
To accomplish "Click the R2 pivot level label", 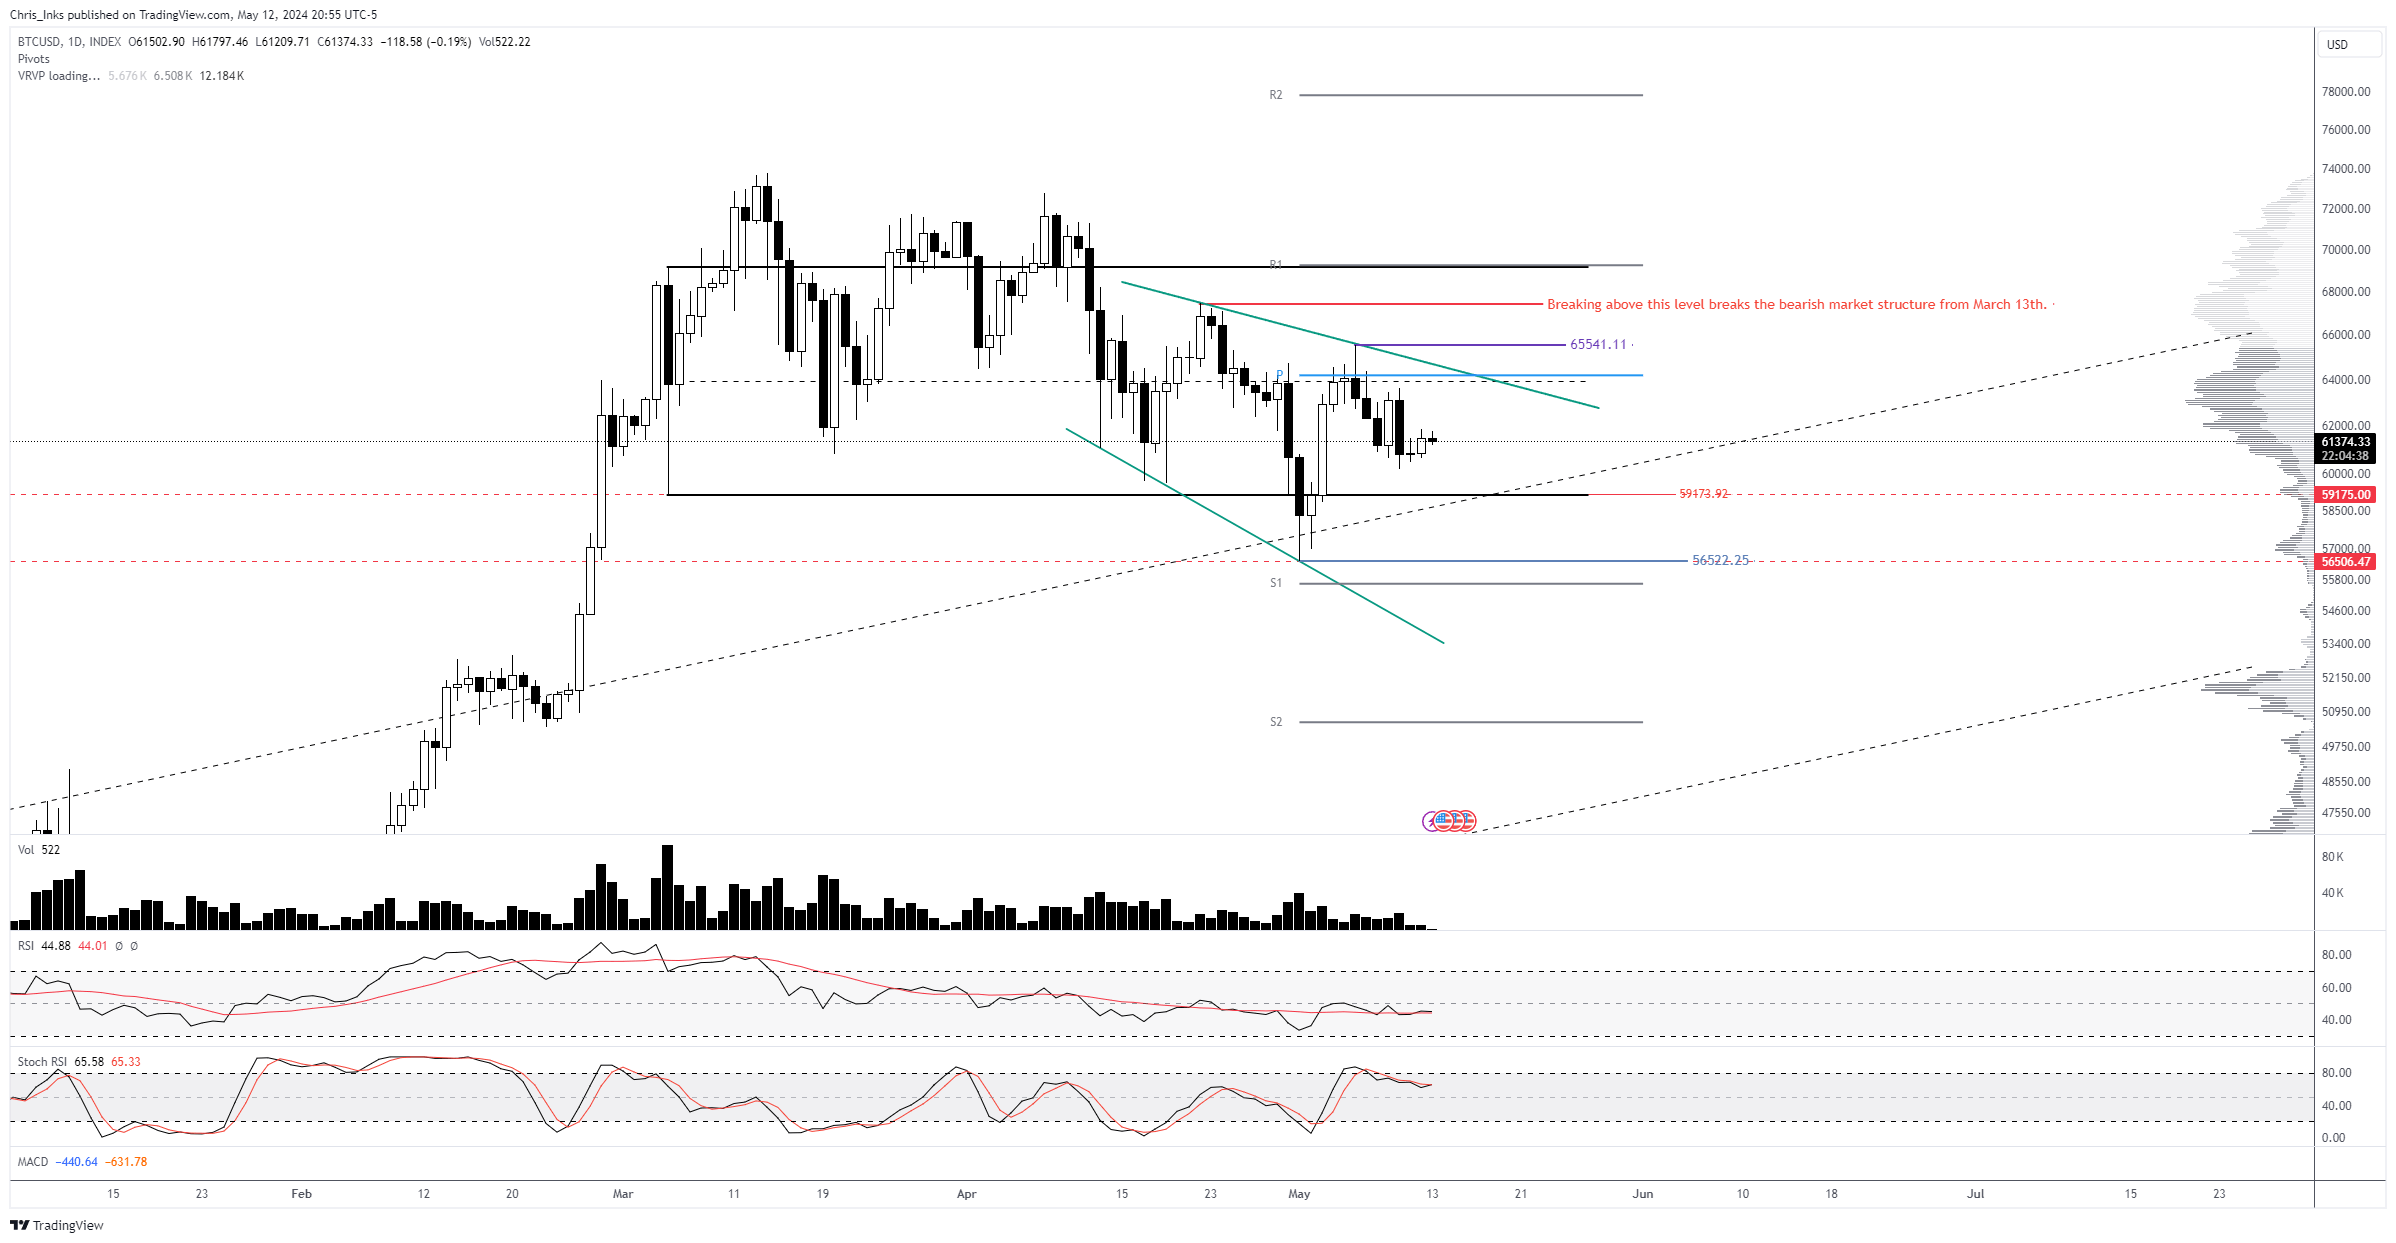I will pyautogui.click(x=1276, y=95).
